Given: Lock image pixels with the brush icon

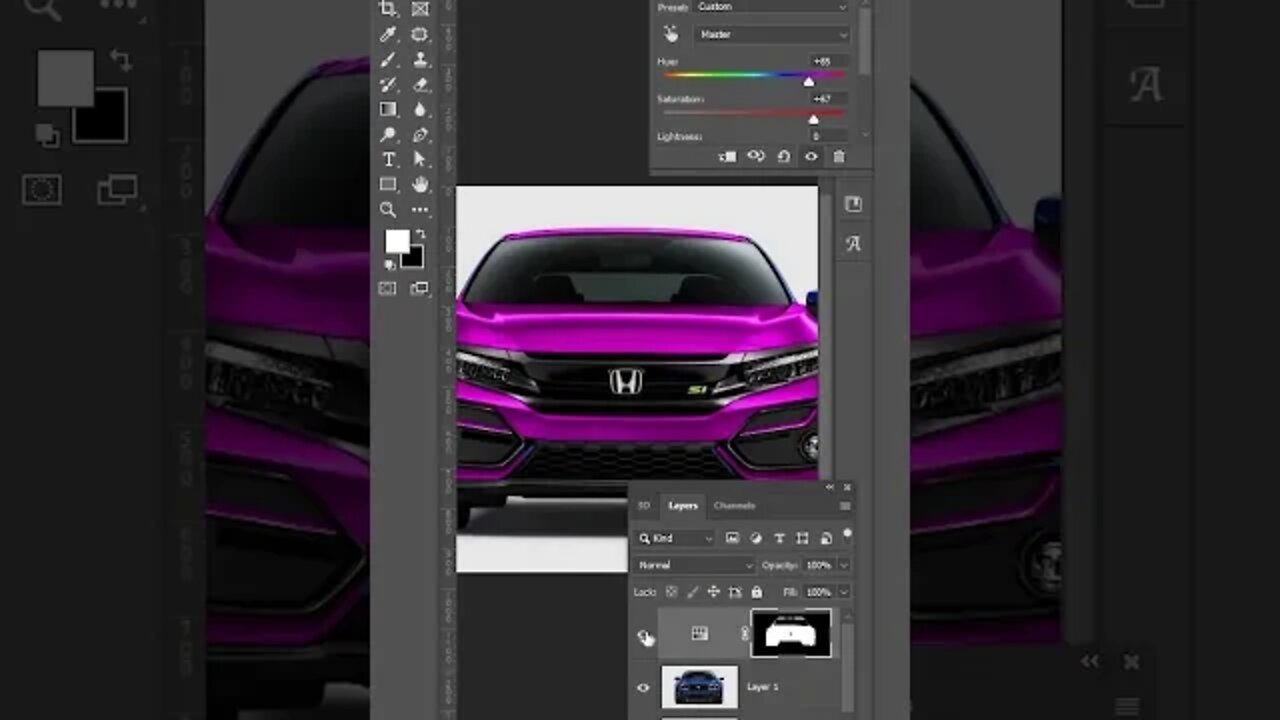Looking at the screenshot, I should (x=692, y=592).
